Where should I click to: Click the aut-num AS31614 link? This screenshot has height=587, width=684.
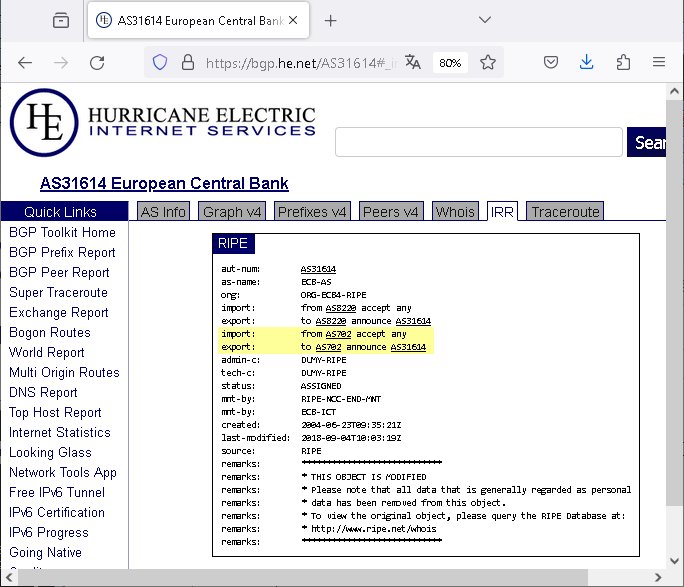[x=318, y=269]
